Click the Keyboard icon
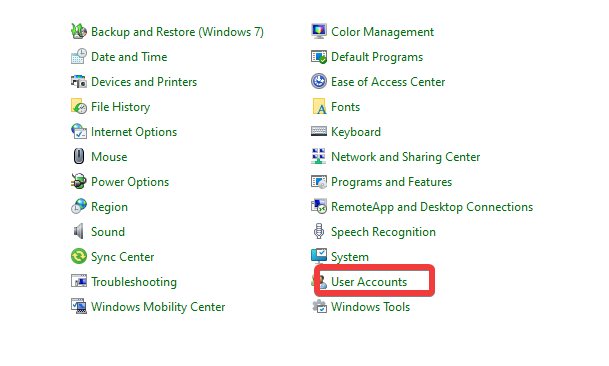The image size is (609, 366). pos(319,131)
